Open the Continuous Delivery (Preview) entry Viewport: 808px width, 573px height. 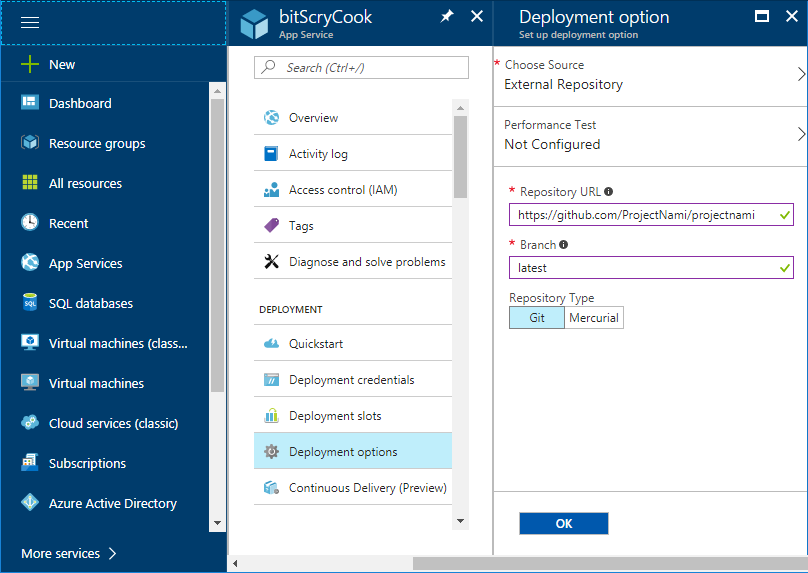click(x=353, y=487)
